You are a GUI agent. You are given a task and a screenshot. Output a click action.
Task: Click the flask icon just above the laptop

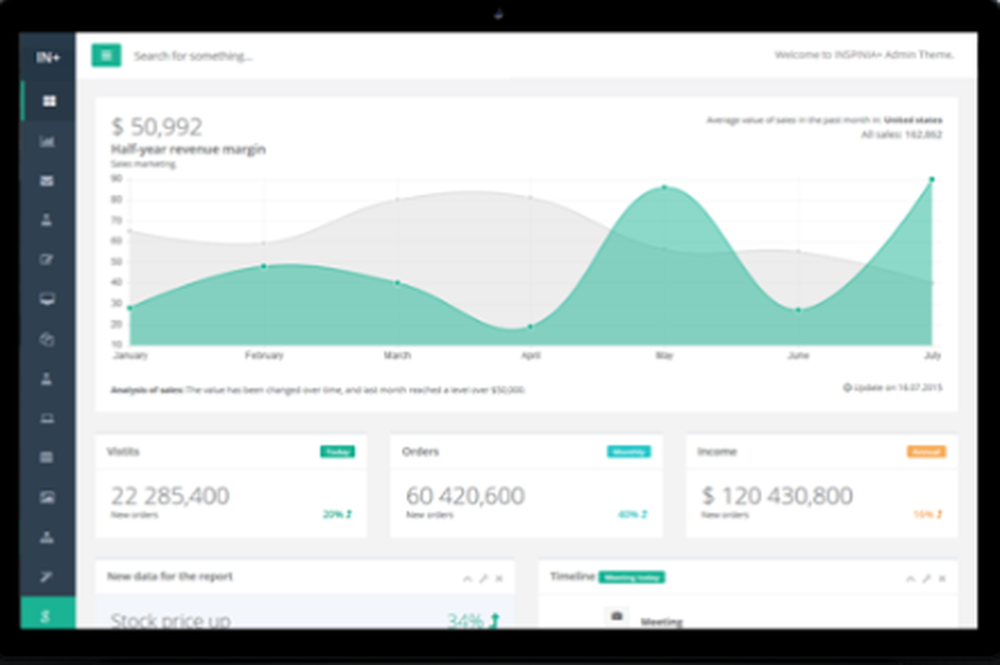47,379
